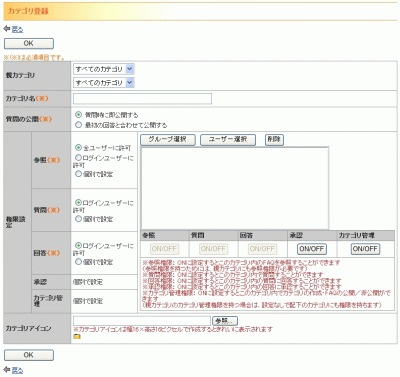Select ログインユーザーに許可 for 回答
Screen dimensions: 400x377
click(78, 246)
